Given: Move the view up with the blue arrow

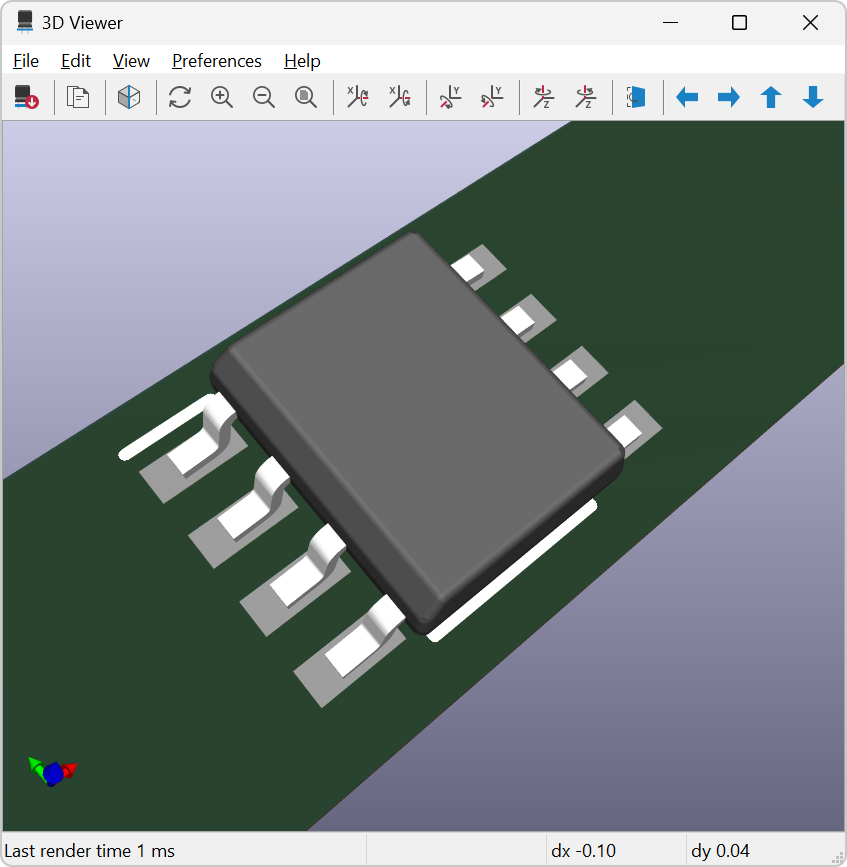Looking at the screenshot, I should point(771,97).
